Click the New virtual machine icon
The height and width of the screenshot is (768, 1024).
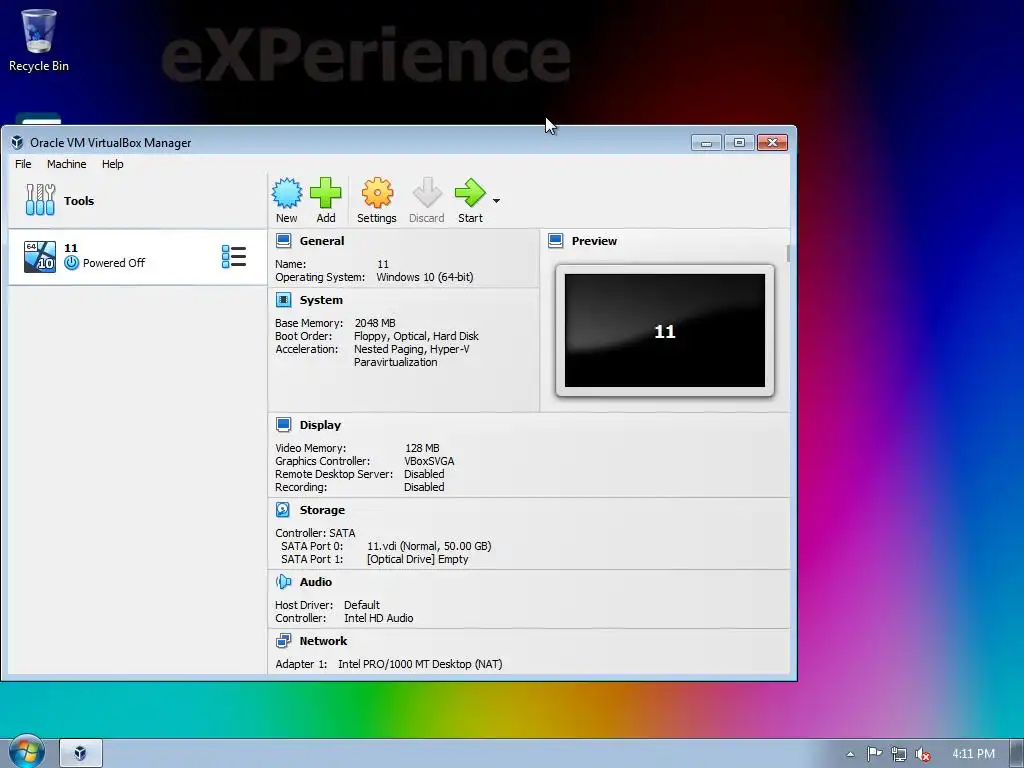point(287,193)
